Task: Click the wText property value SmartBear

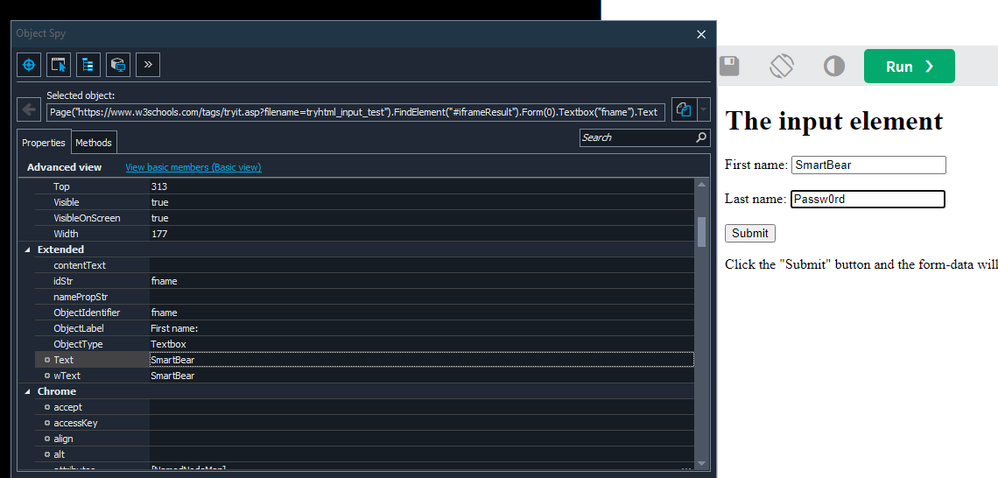Action: tap(172, 376)
